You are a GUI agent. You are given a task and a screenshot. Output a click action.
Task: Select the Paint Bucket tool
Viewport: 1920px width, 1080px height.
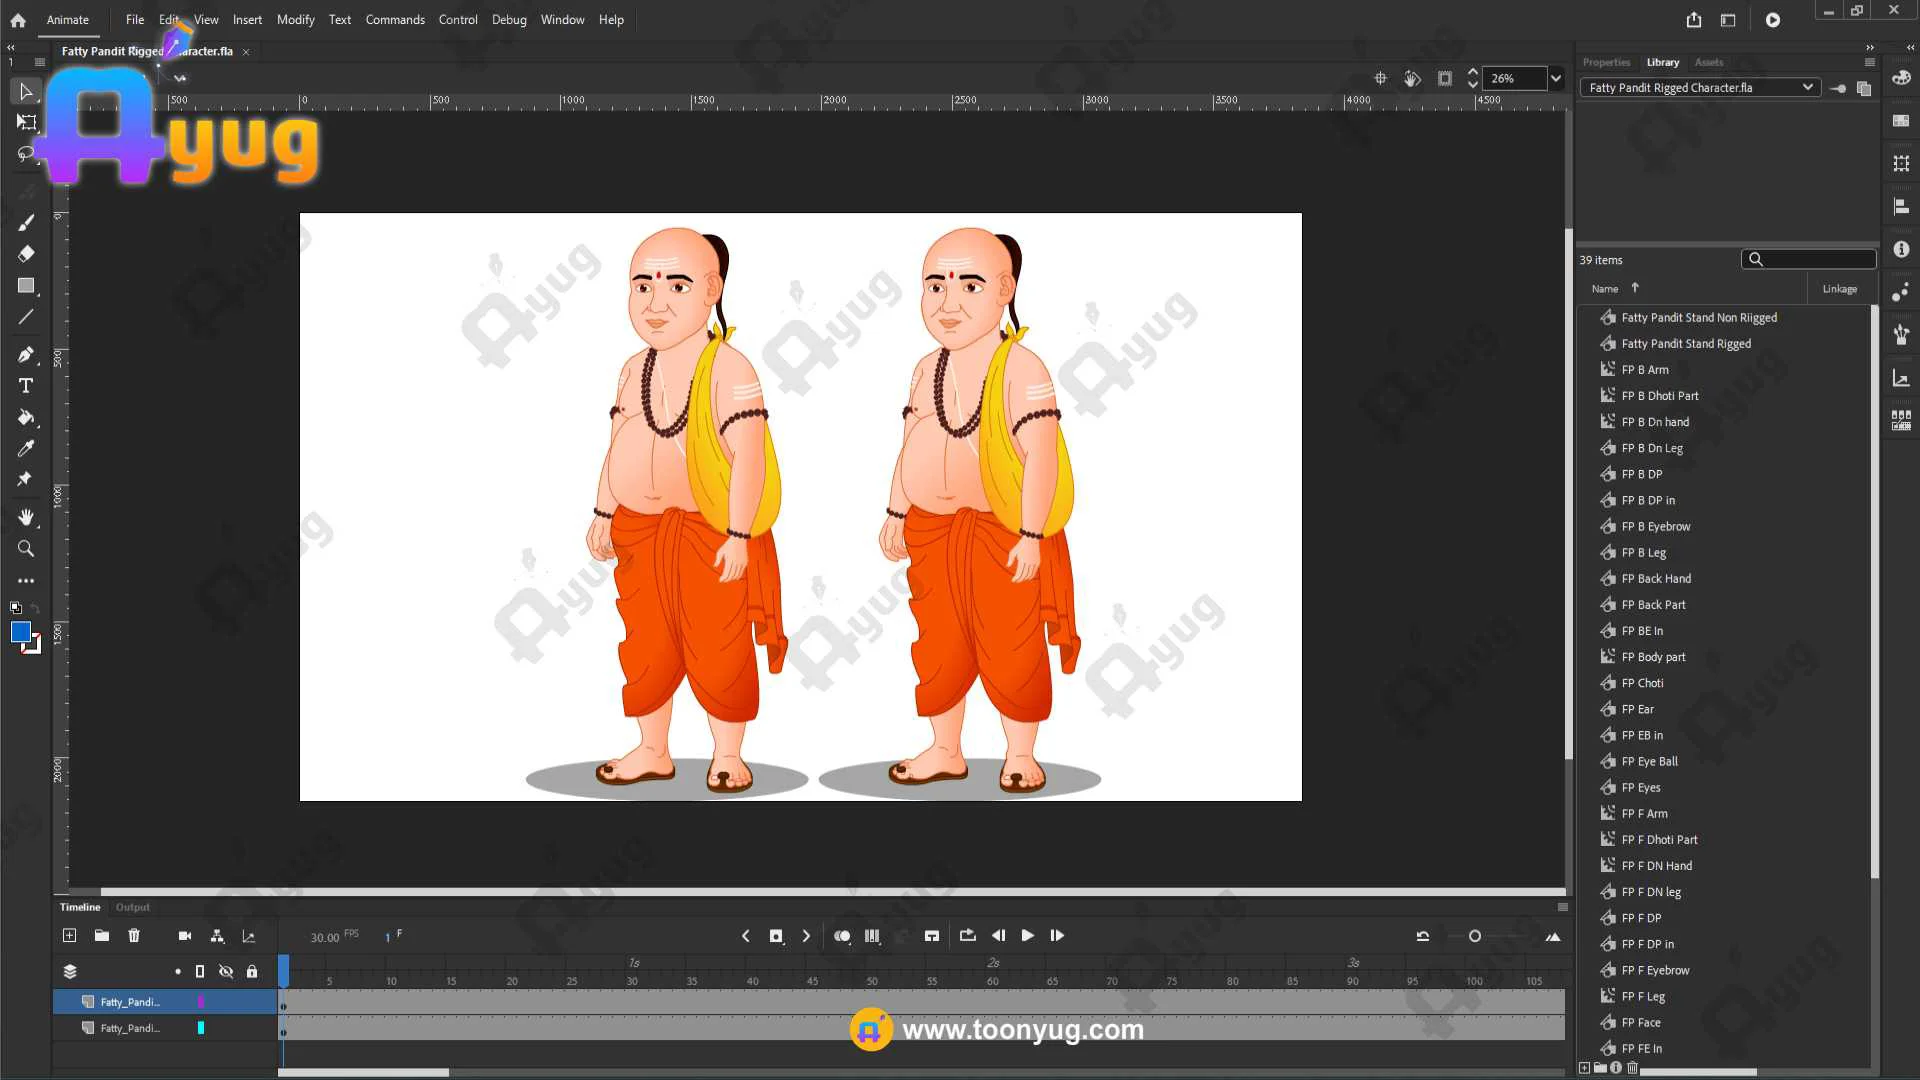click(x=26, y=417)
